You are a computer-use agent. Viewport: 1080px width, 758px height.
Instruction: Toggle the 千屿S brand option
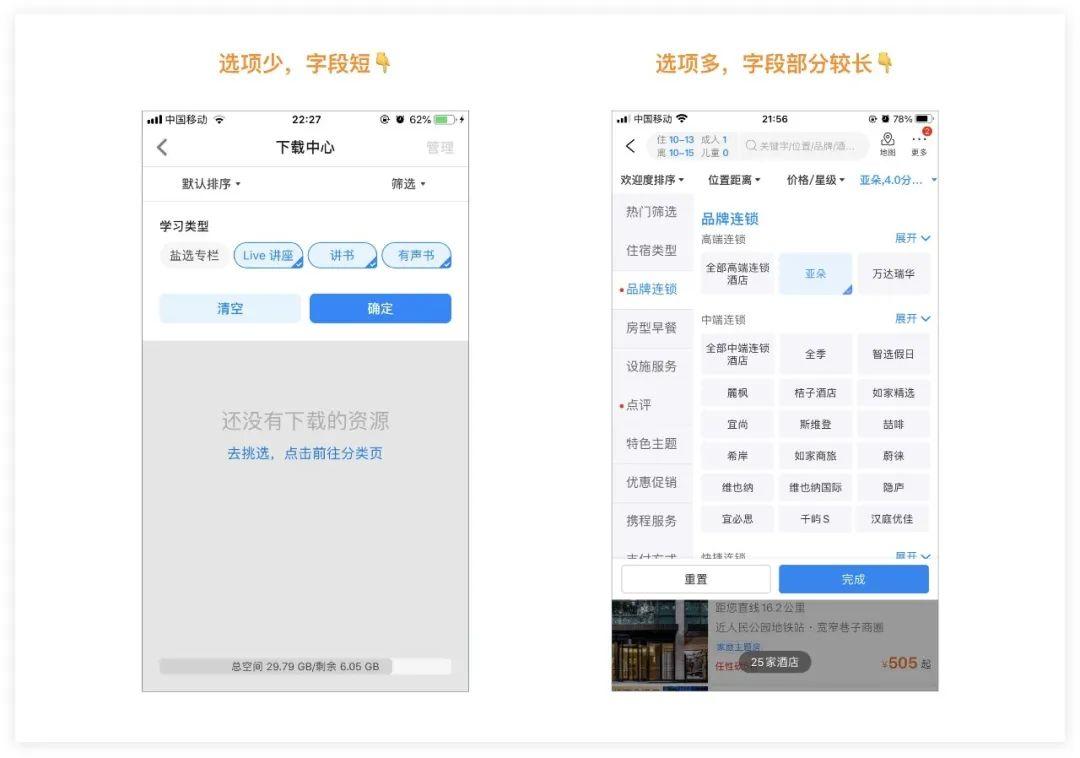(816, 519)
